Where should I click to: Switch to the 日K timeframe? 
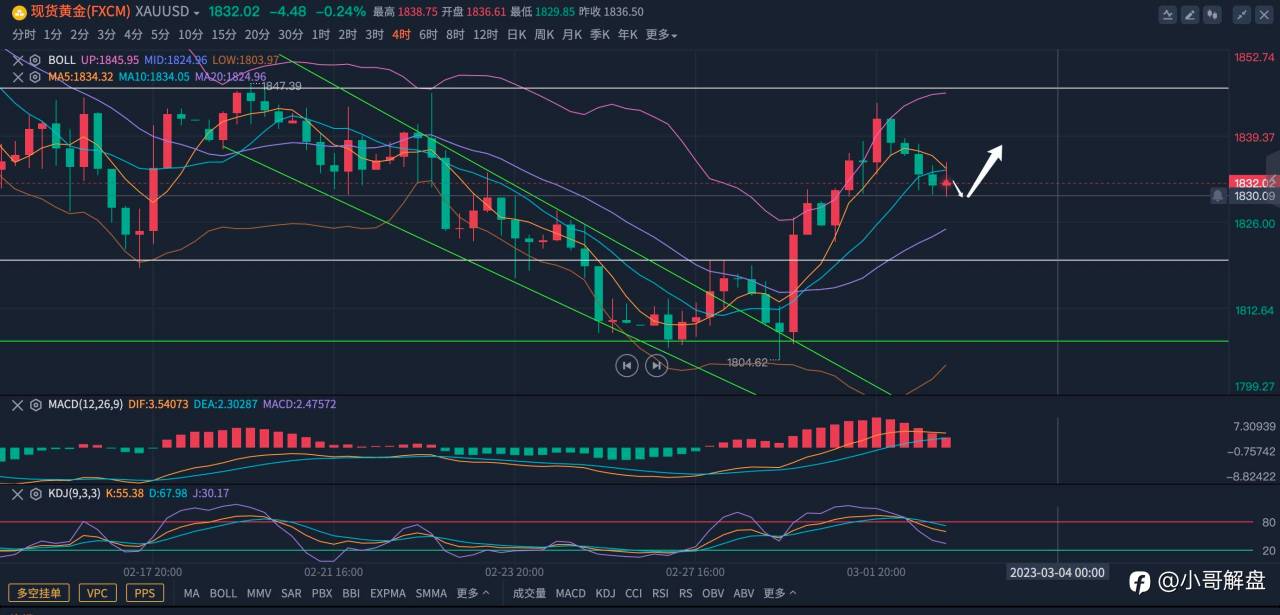tap(516, 35)
